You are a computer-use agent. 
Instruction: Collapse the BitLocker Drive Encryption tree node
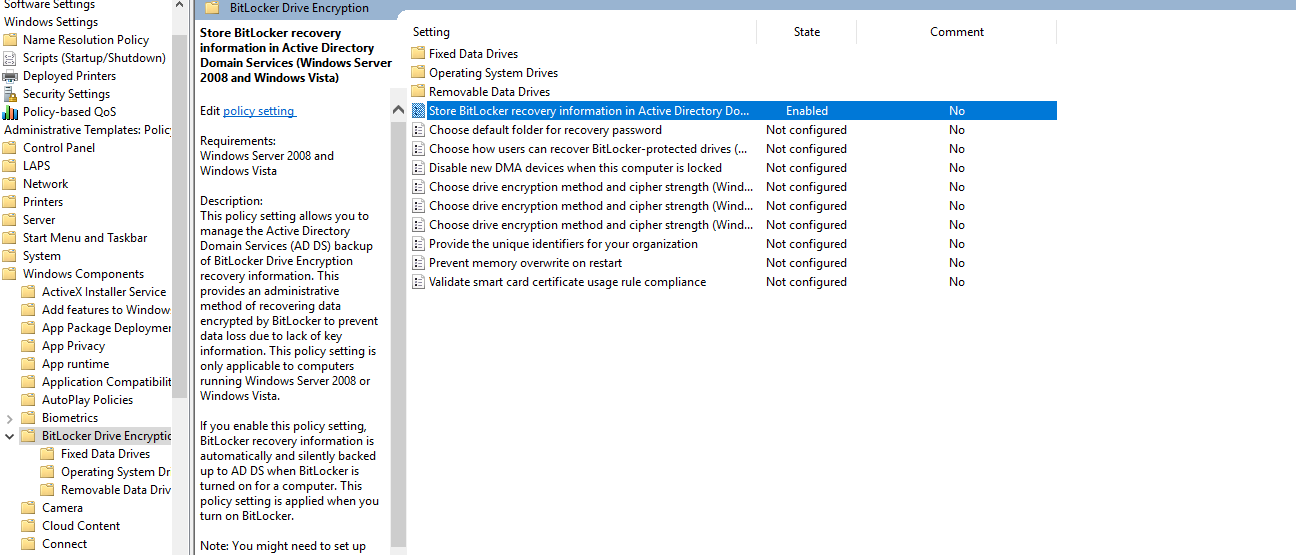click(10, 436)
